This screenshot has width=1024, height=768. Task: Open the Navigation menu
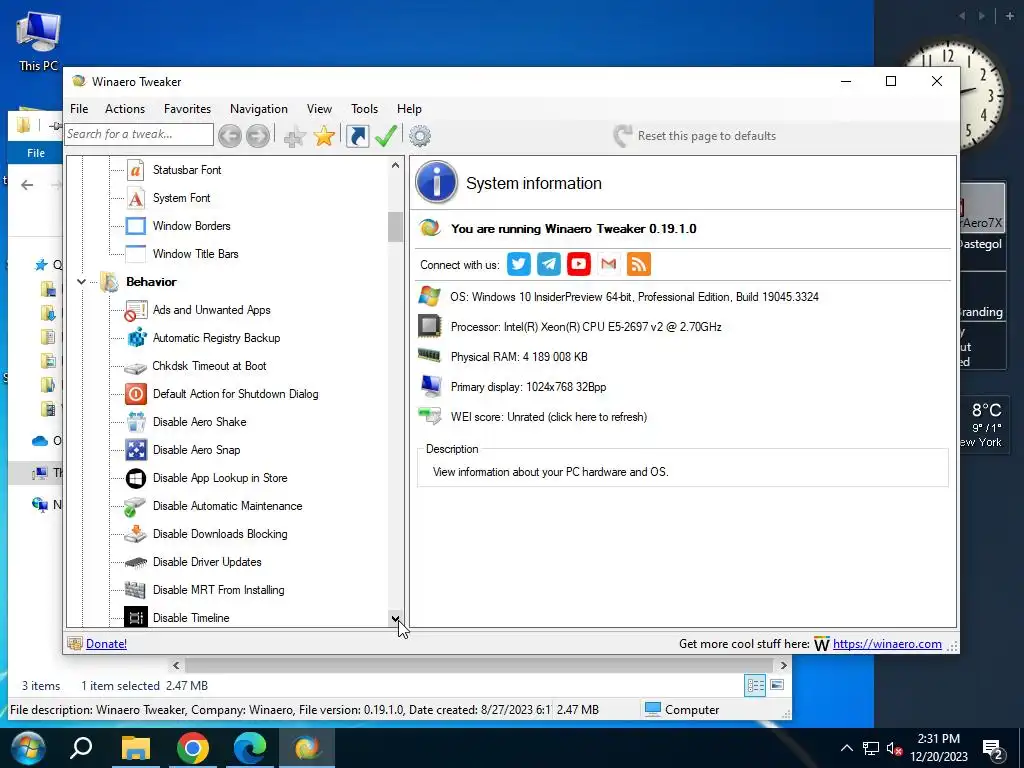pos(259,109)
